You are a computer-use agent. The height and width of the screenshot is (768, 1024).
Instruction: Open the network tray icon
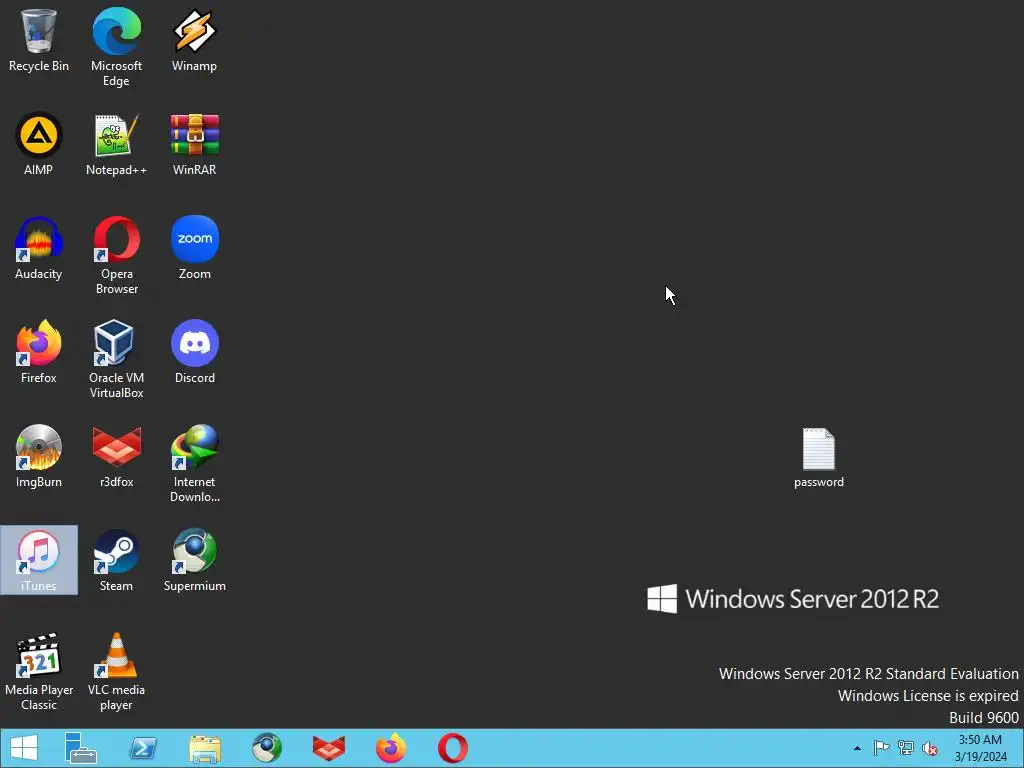(x=906, y=748)
